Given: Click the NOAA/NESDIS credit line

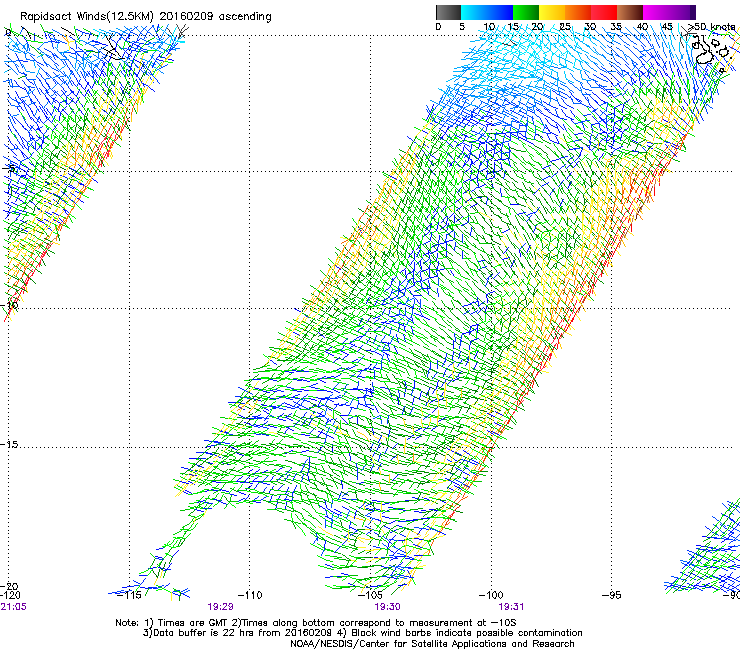Looking at the screenshot, I should (x=432, y=644).
